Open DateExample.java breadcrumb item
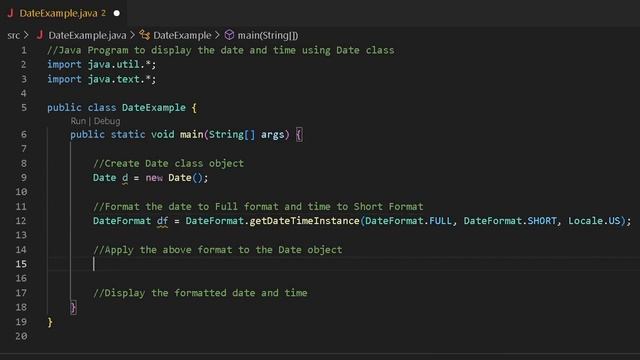 click(x=87, y=36)
